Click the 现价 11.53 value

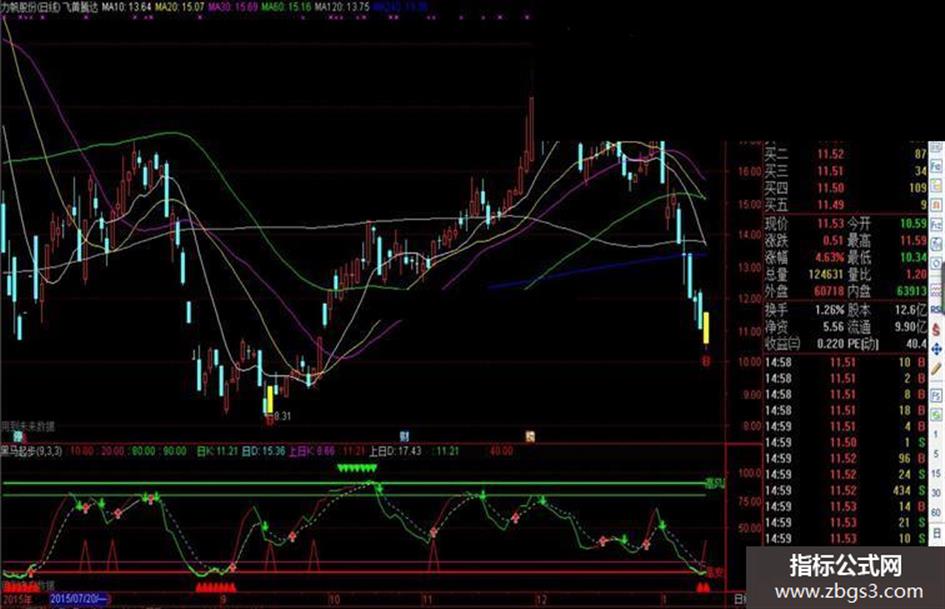coord(830,224)
